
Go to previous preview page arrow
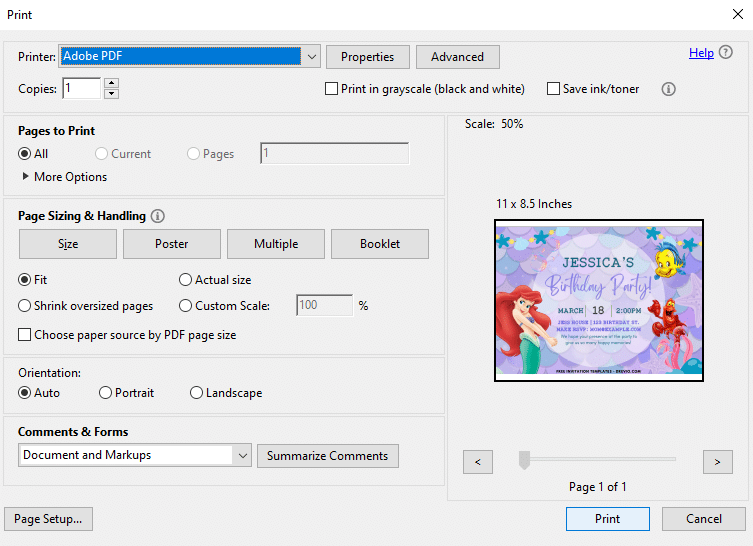point(478,462)
